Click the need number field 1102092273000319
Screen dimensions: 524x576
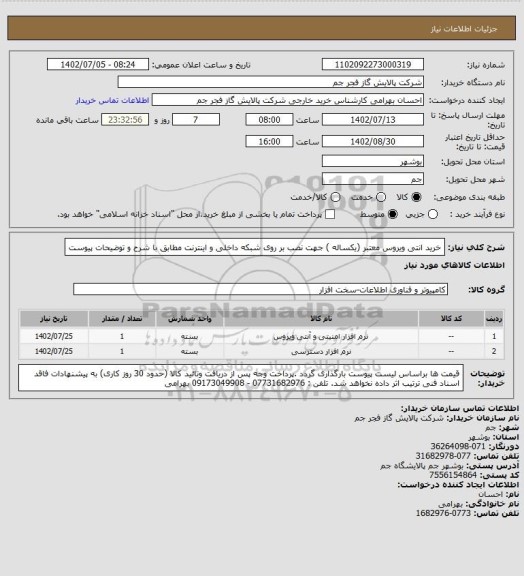pos(373,64)
